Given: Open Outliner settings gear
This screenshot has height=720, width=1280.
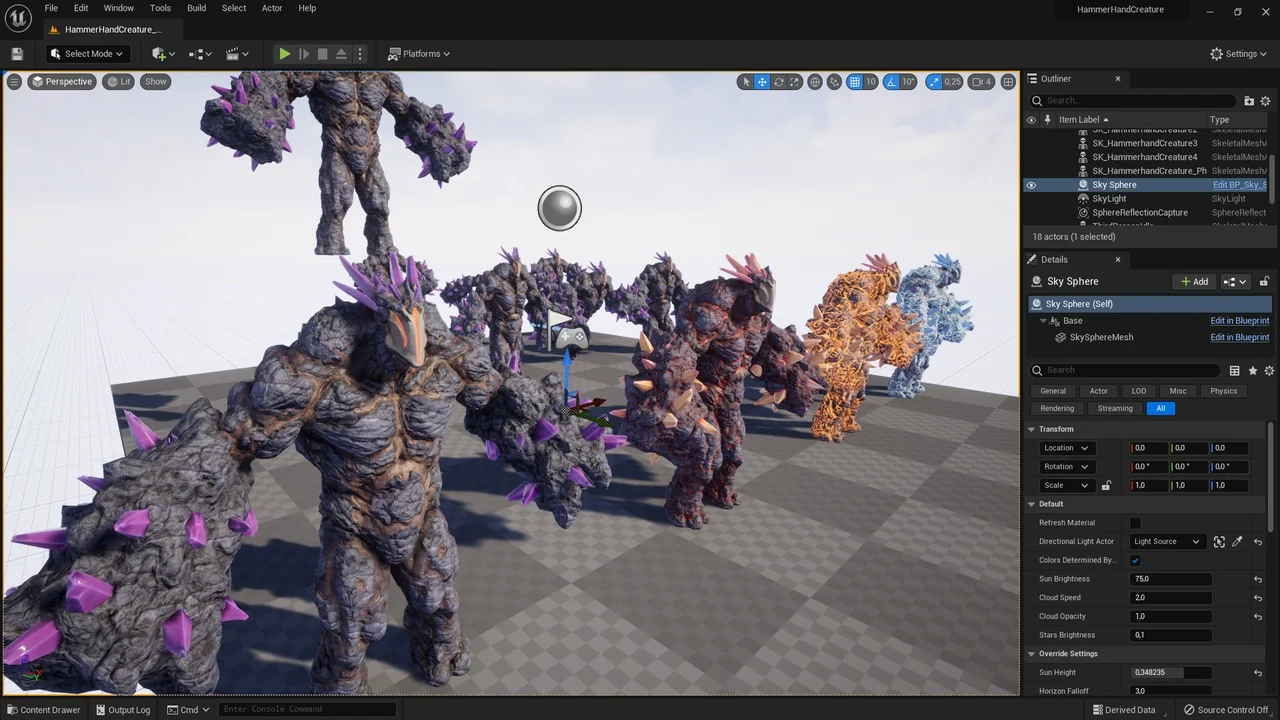Looking at the screenshot, I should pyautogui.click(x=1265, y=101).
